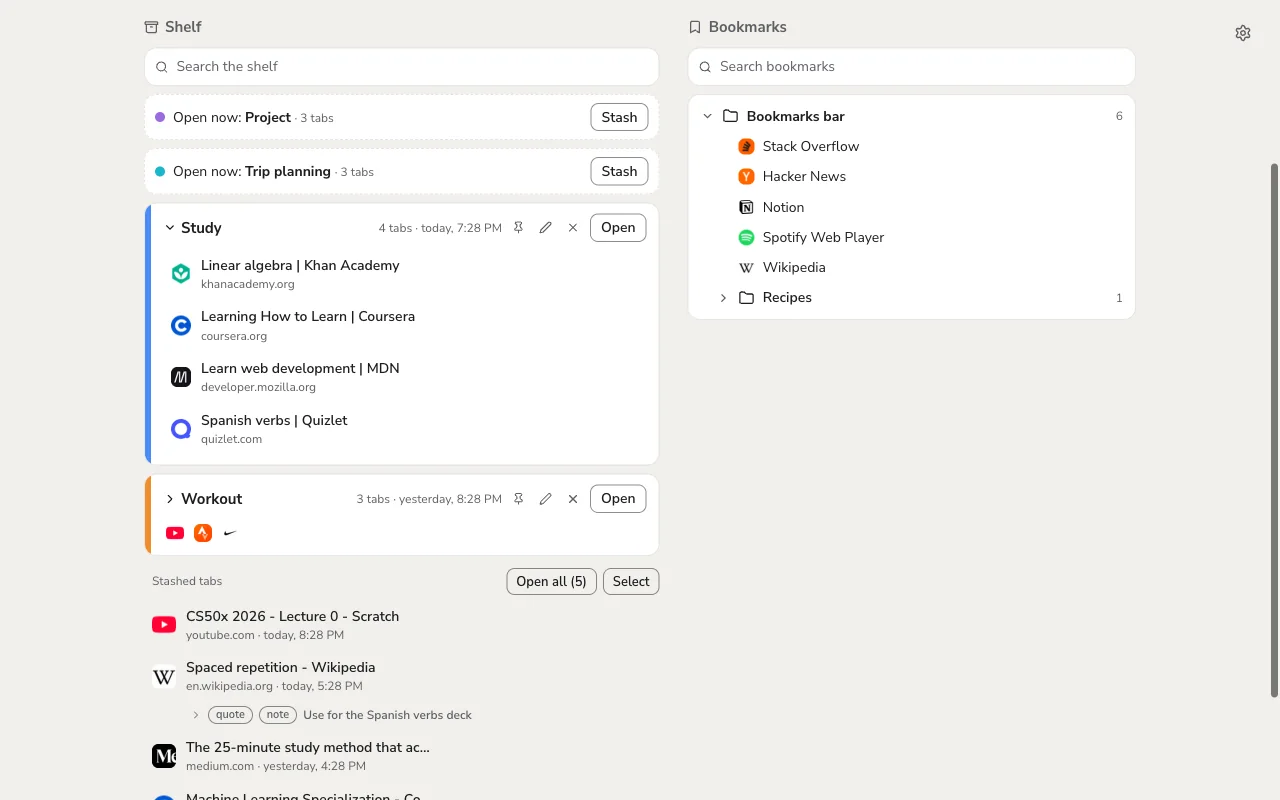The image size is (1280, 800).
Task: Click the Workout group title
Action: [212, 499]
